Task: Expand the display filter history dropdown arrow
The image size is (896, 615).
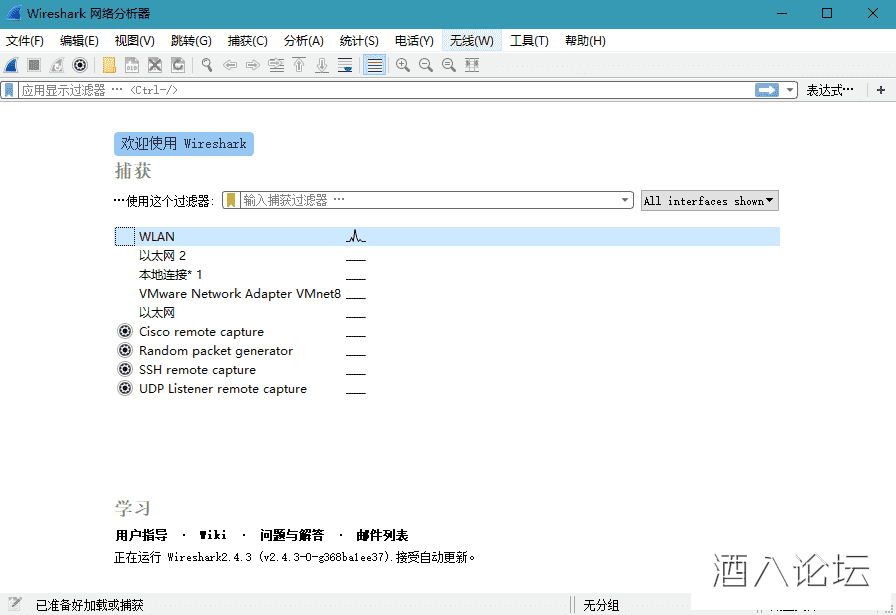Action: [791, 90]
